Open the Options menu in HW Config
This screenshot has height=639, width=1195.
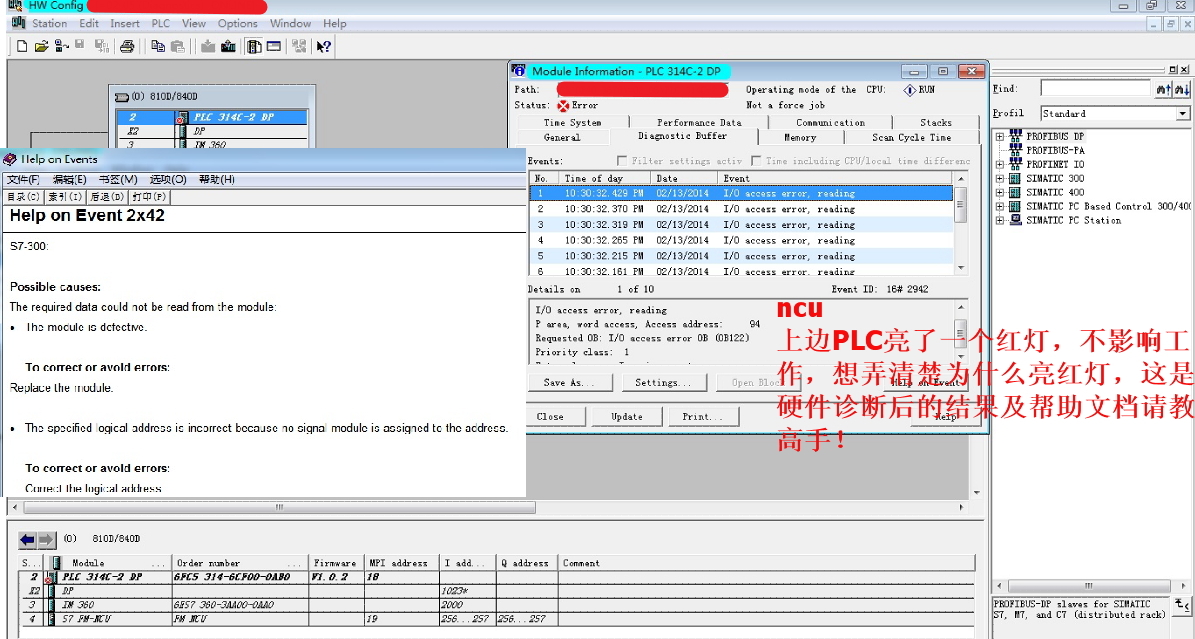pos(238,24)
